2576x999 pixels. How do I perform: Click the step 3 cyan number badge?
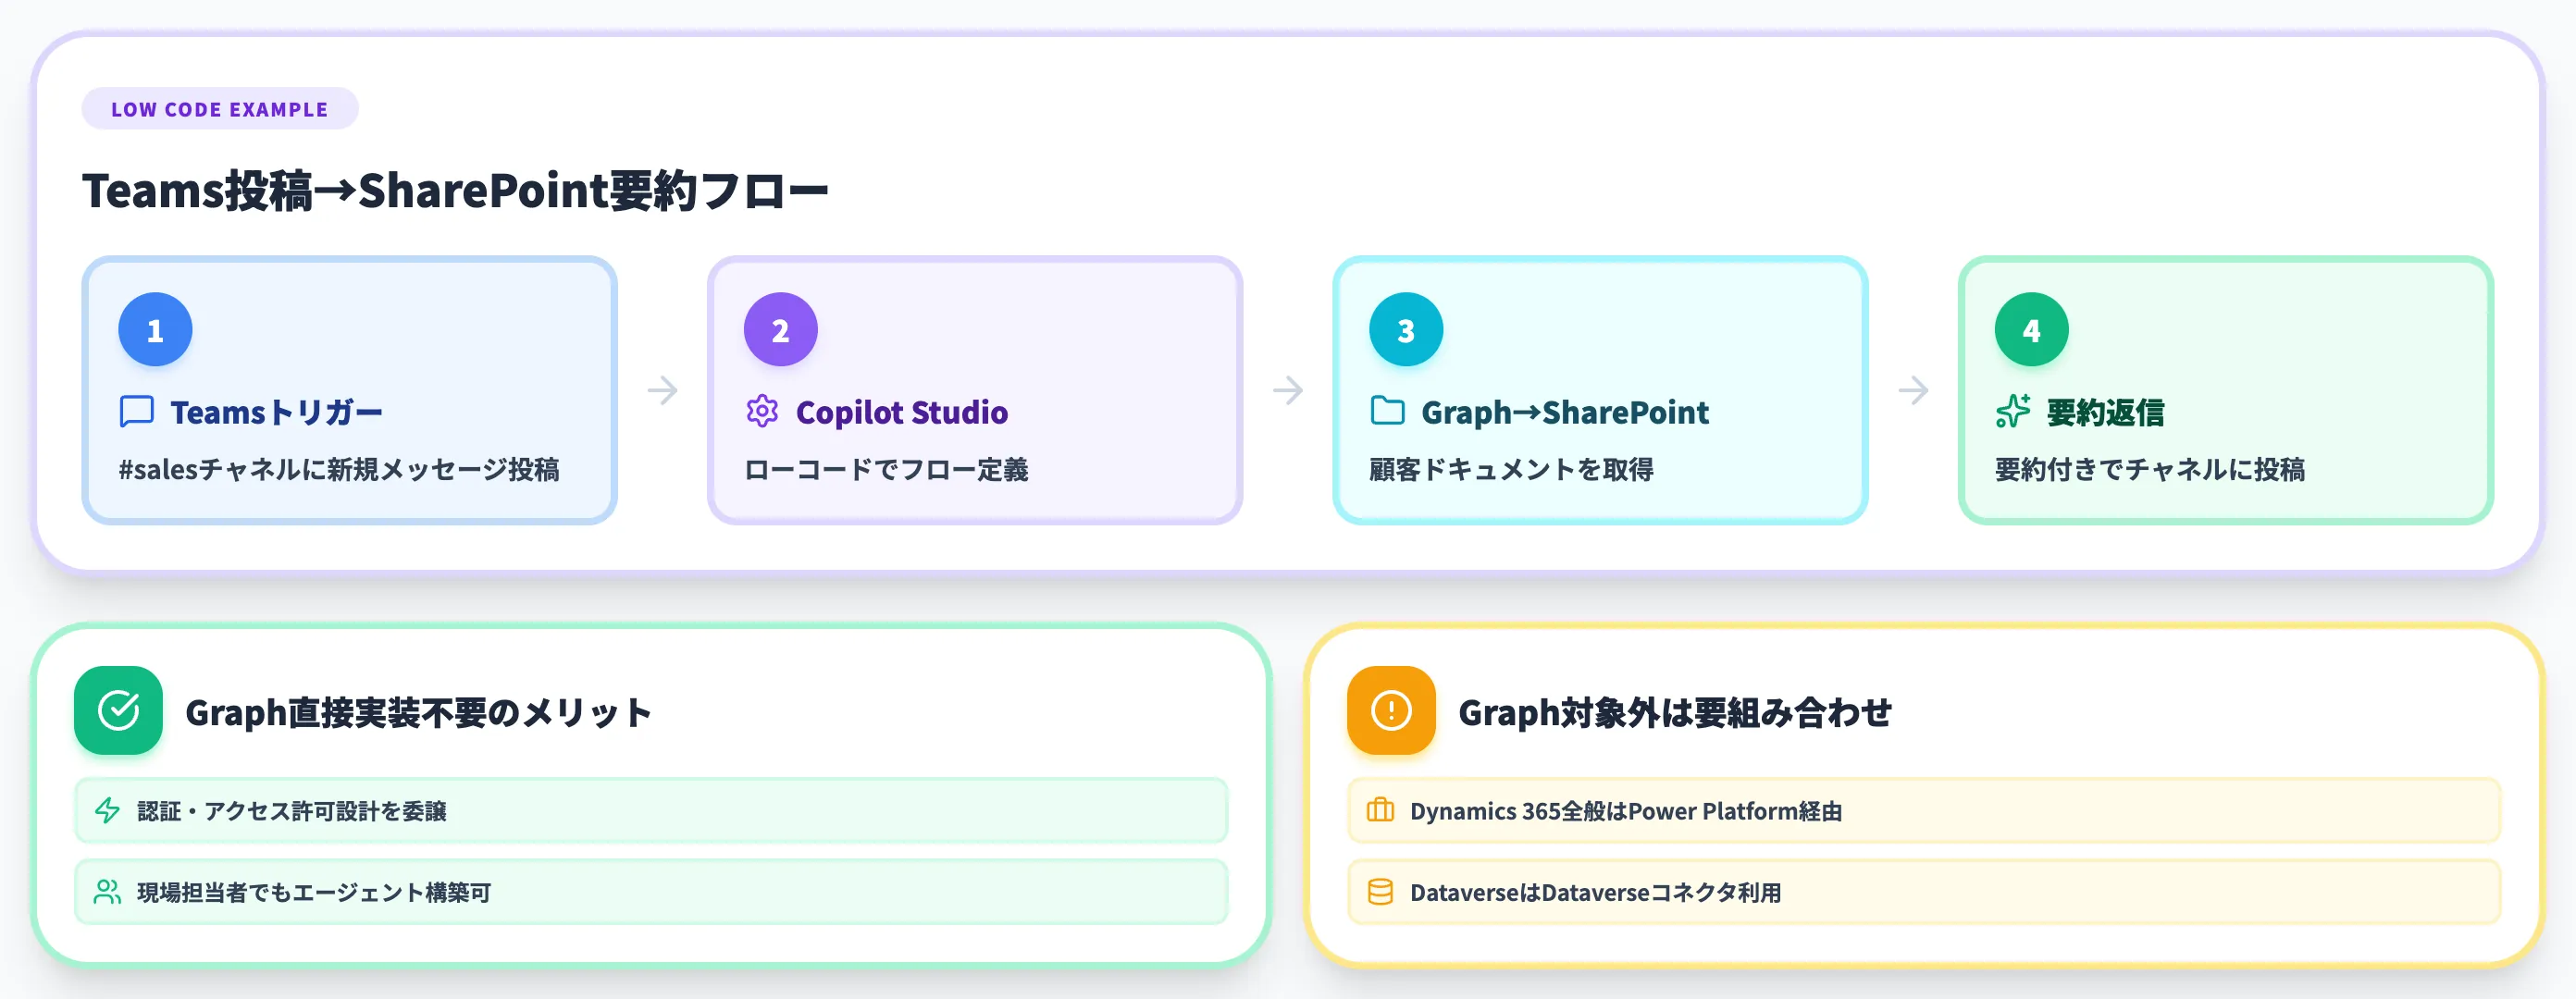point(1406,330)
